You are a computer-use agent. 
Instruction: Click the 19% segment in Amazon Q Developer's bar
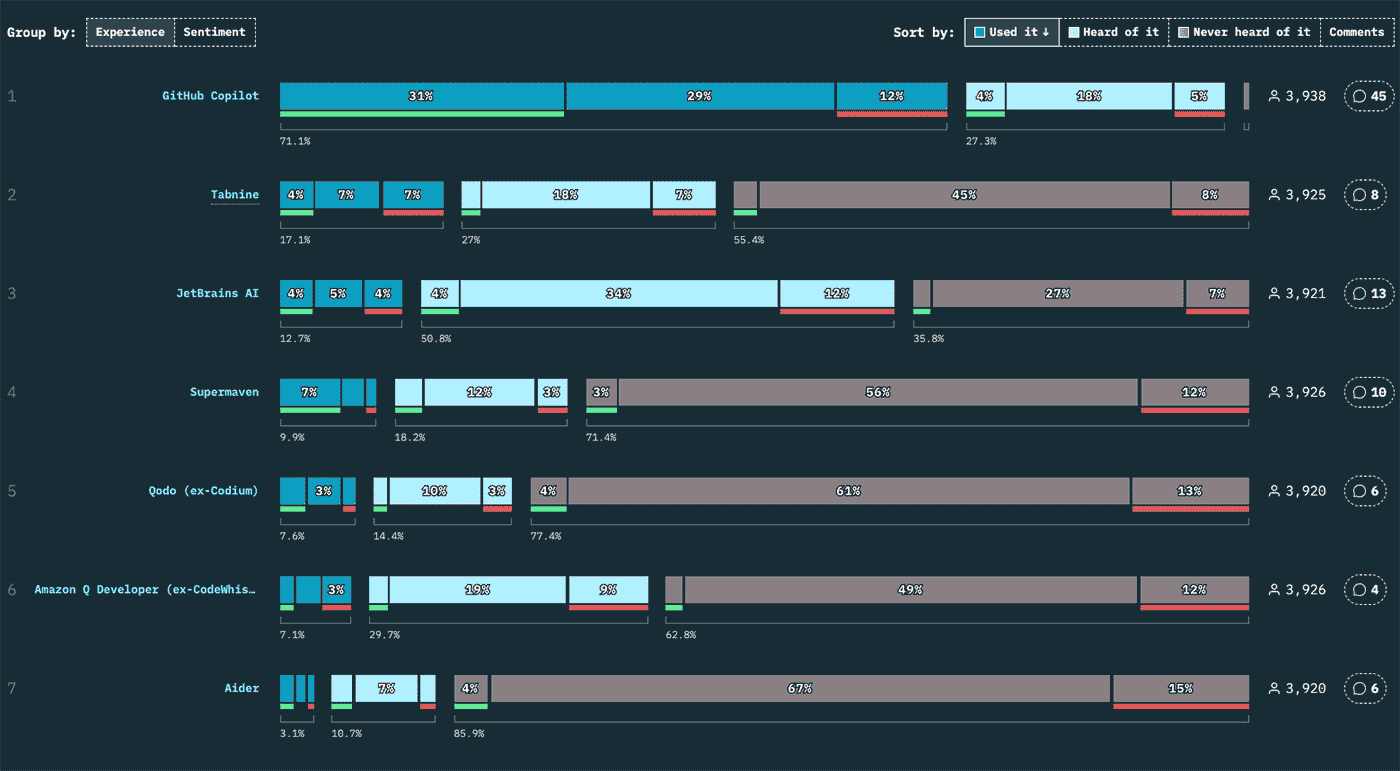[478, 590]
